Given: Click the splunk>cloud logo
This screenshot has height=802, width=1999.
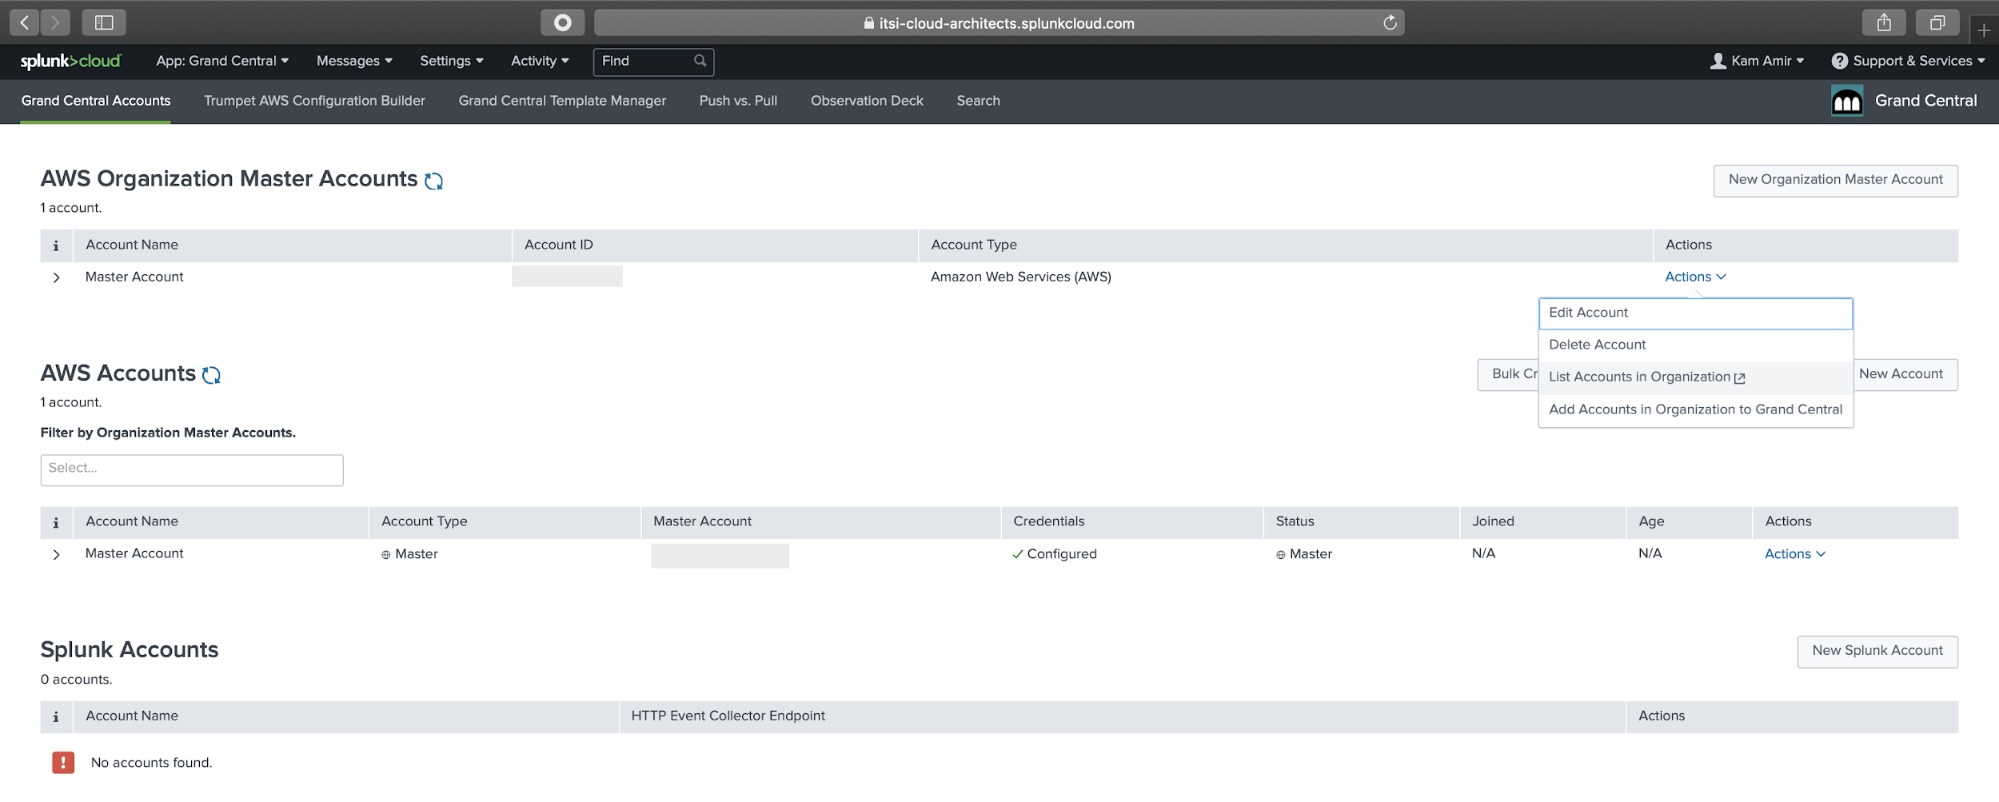Looking at the screenshot, I should [70, 61].
